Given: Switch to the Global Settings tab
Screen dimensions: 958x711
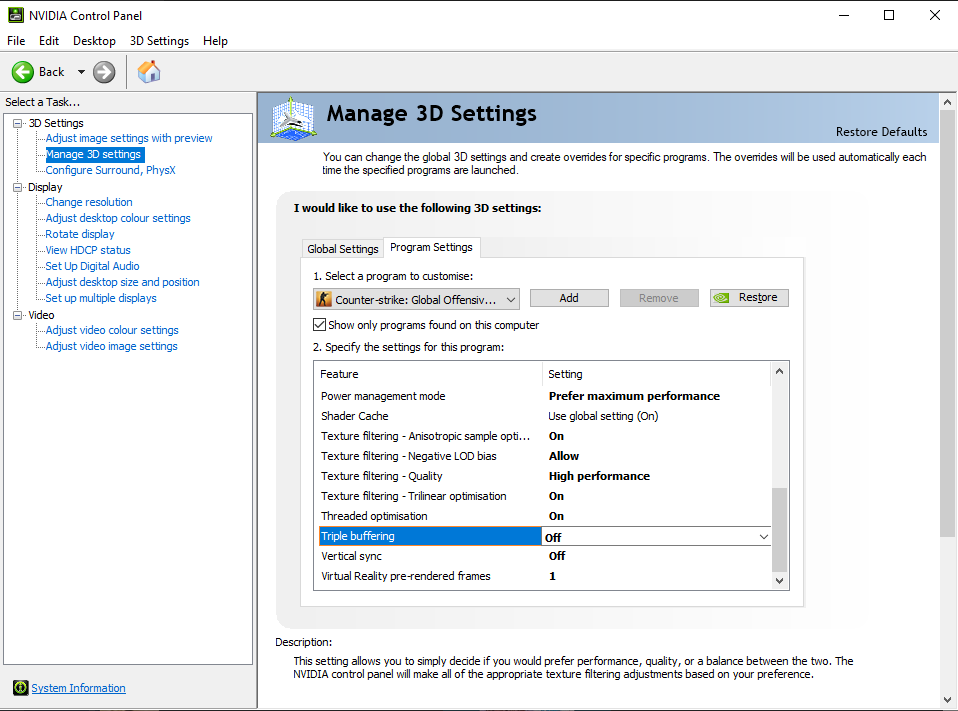Looking at the screenshot, I should coord(343,249).
